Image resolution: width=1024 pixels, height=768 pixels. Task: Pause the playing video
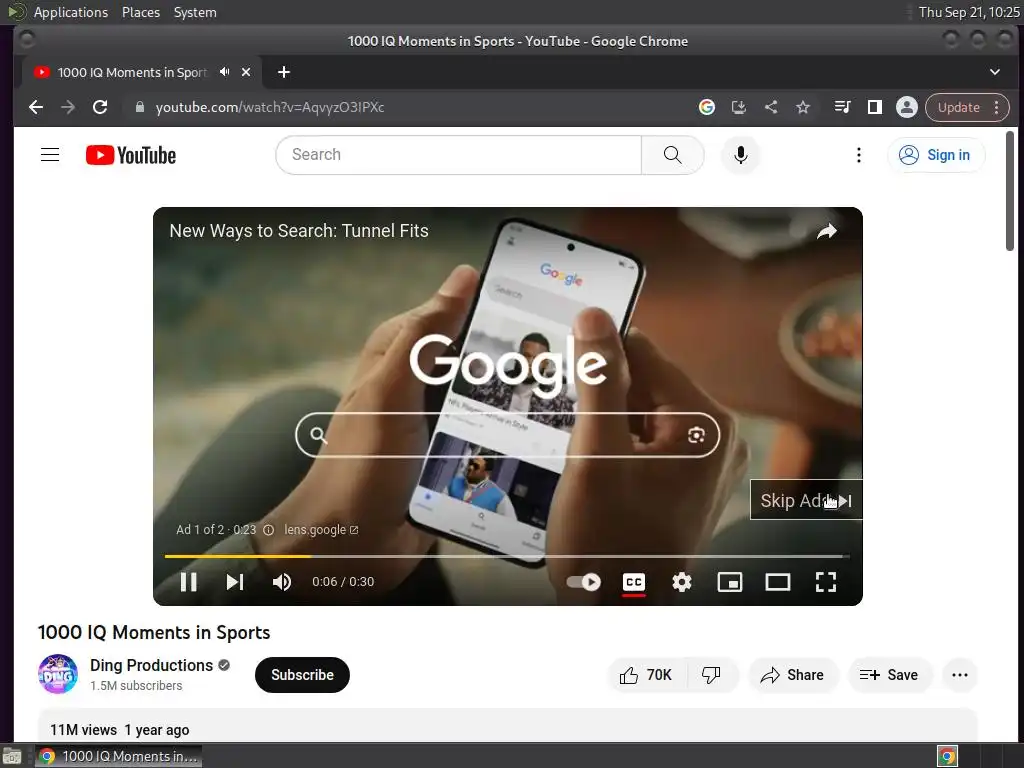point(189,582)
